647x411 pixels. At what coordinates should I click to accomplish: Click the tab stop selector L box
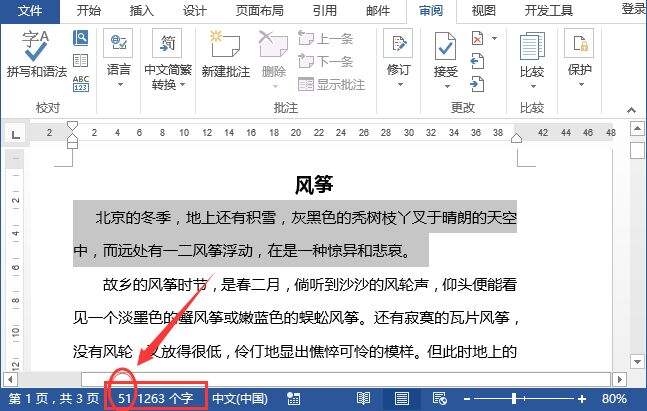click(x=16, y=135)
